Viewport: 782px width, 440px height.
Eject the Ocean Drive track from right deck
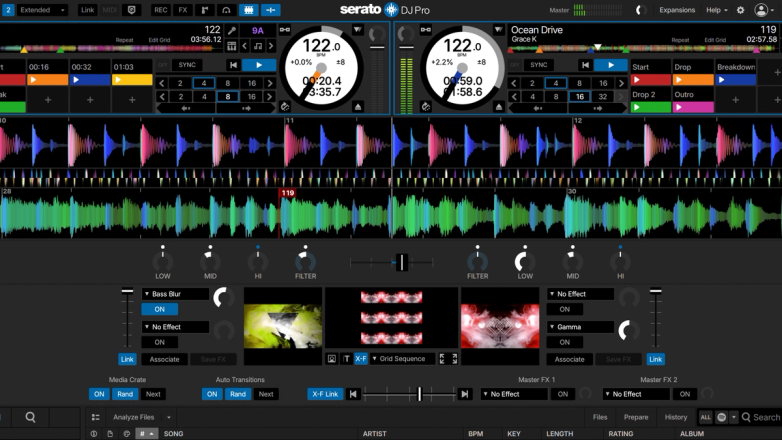tap(499, 107)
